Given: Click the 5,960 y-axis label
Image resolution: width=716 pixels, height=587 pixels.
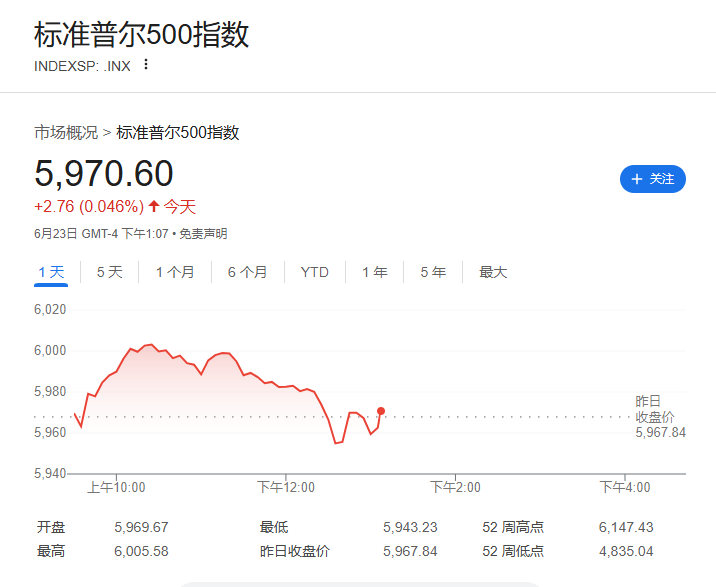Looking at the screenshot, I should (x=50, y=432).
